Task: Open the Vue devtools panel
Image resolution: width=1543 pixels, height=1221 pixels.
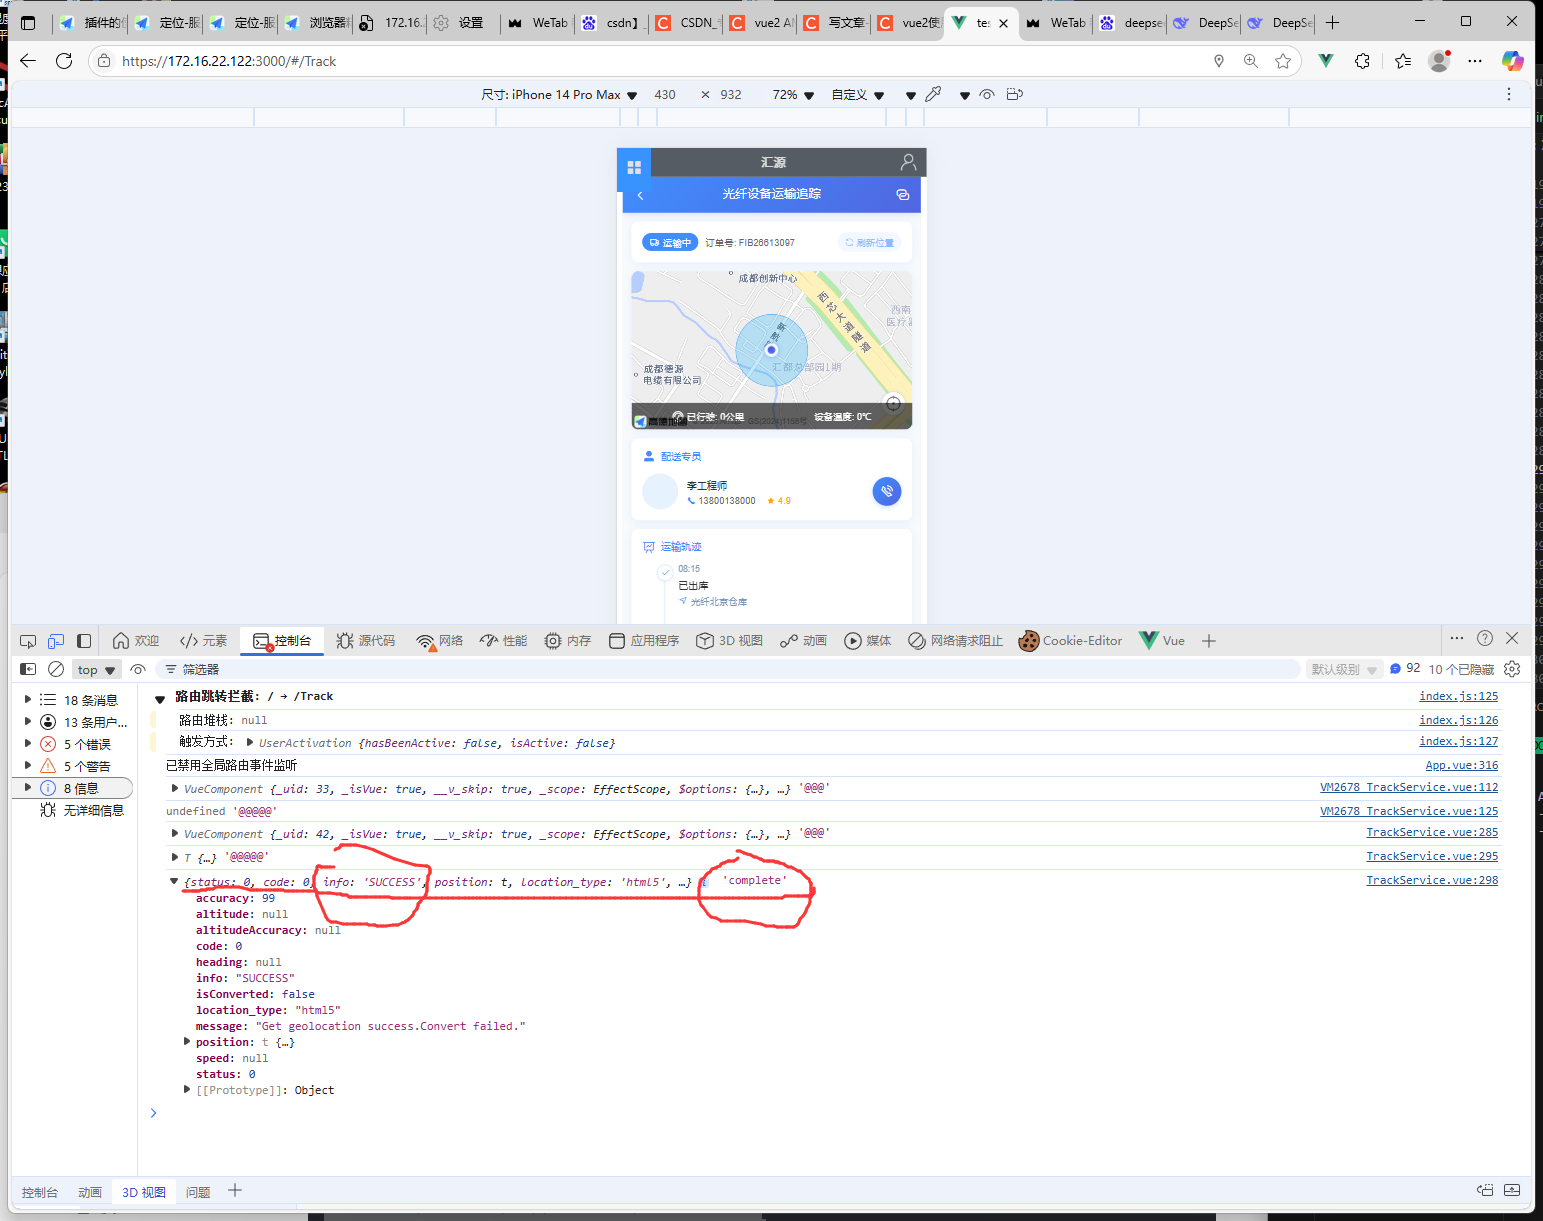Action: pos(1161,640)
